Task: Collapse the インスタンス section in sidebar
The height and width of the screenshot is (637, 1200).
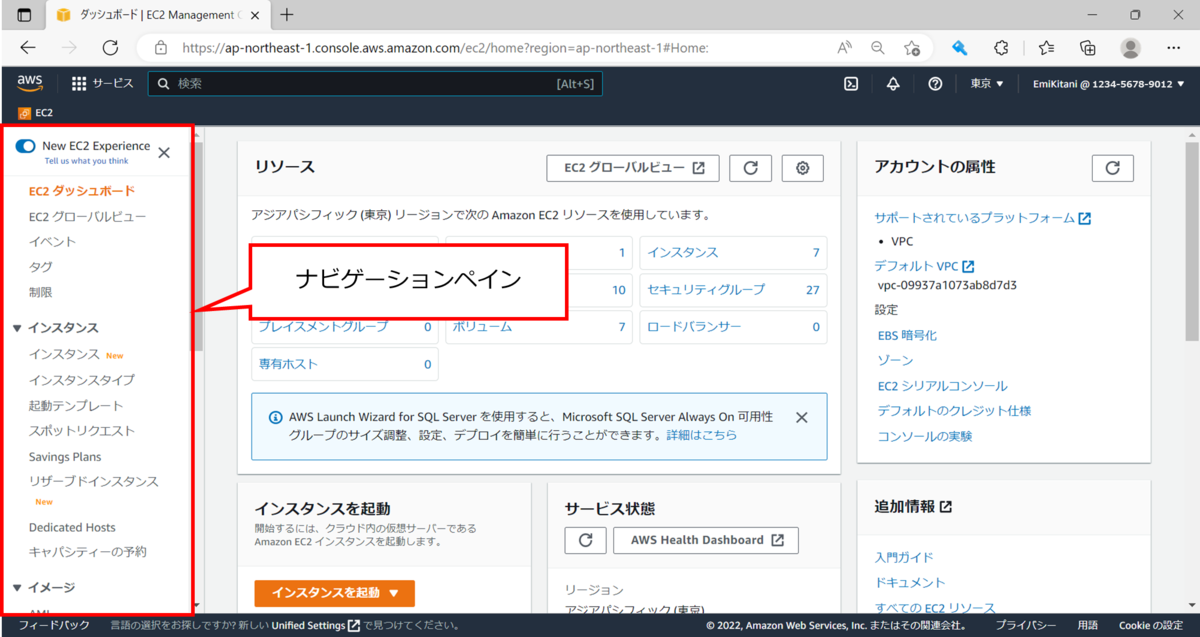Action: point(17,328)
